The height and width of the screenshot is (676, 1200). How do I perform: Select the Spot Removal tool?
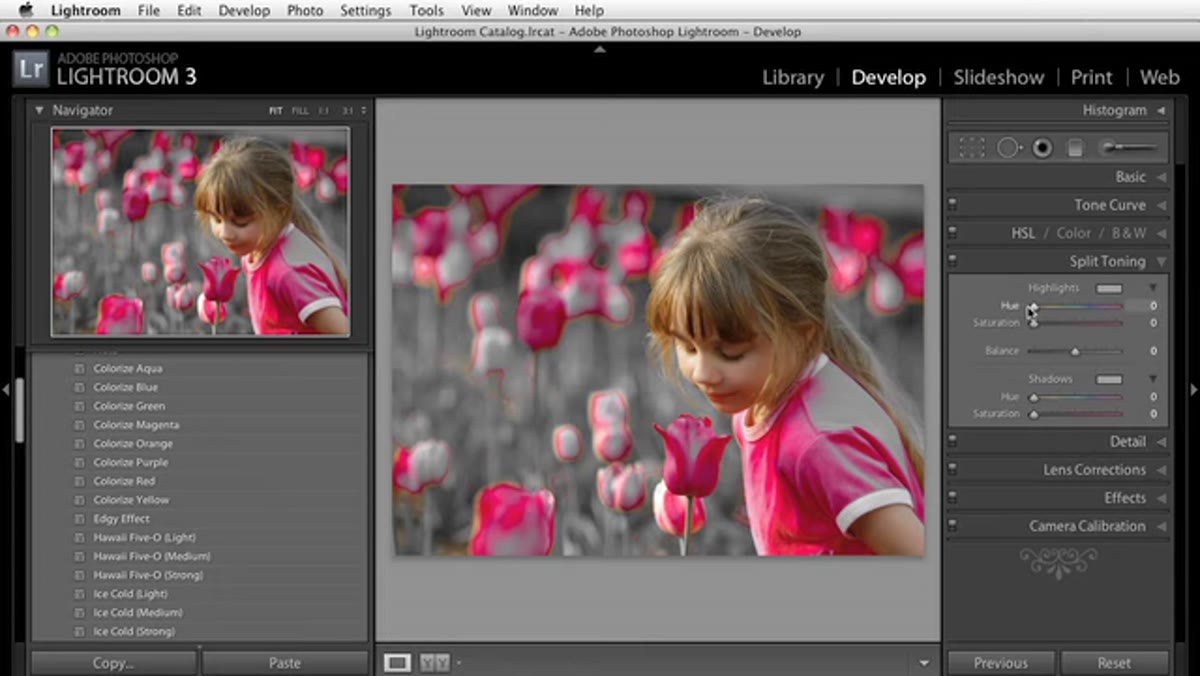pyautogui.click(x=1008, y=148)
